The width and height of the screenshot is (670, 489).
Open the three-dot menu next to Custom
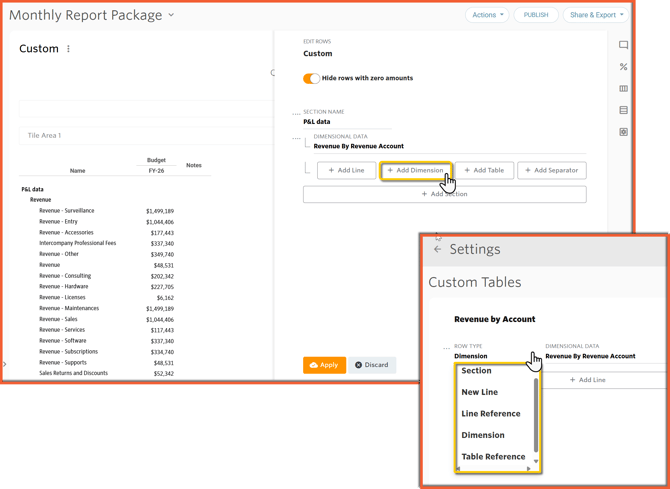pos(68,49)
